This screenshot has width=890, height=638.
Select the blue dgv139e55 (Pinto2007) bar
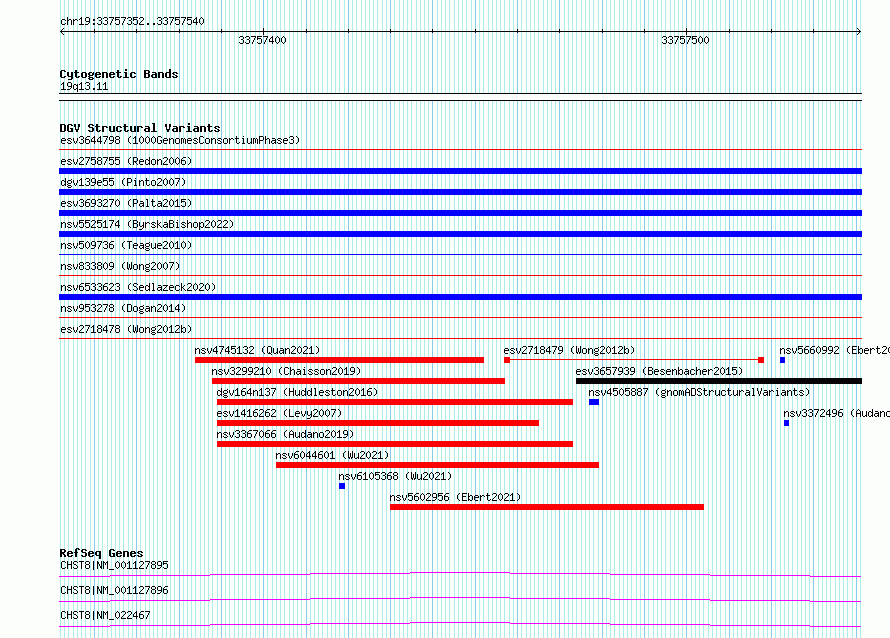(x=460, y=192)
